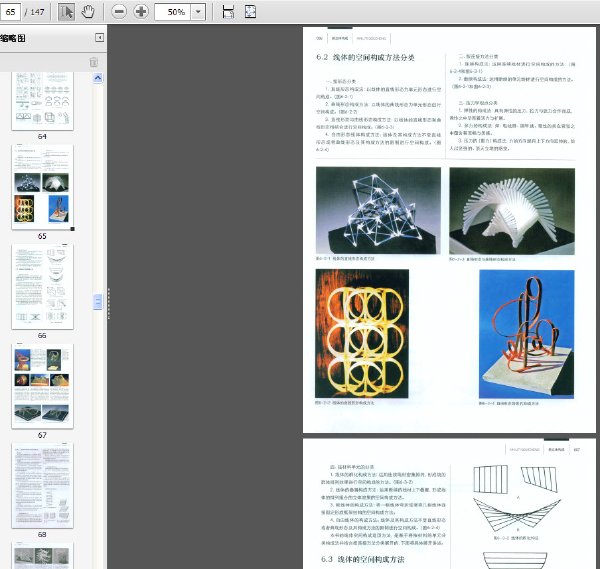Open the zoom level dropdown arrow

pos(198,12)
